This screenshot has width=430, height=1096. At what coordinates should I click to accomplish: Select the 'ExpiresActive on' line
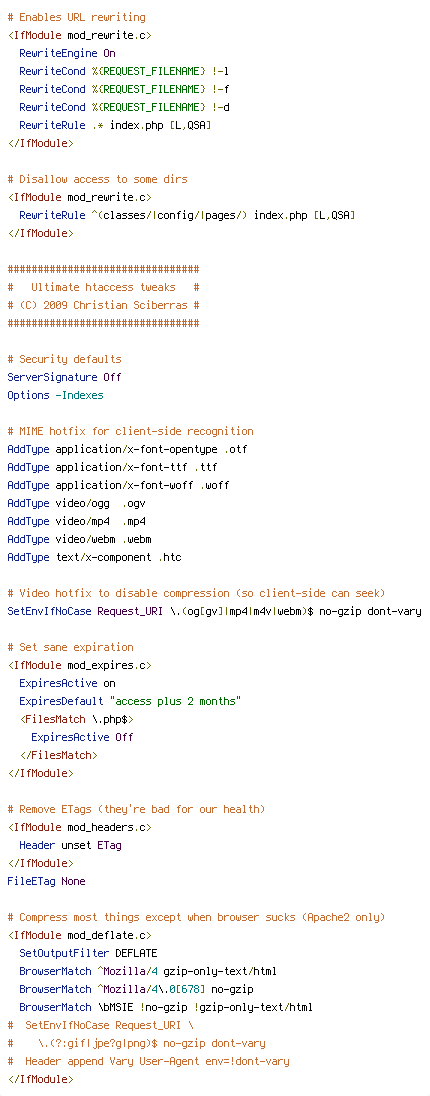coord(68,684)
